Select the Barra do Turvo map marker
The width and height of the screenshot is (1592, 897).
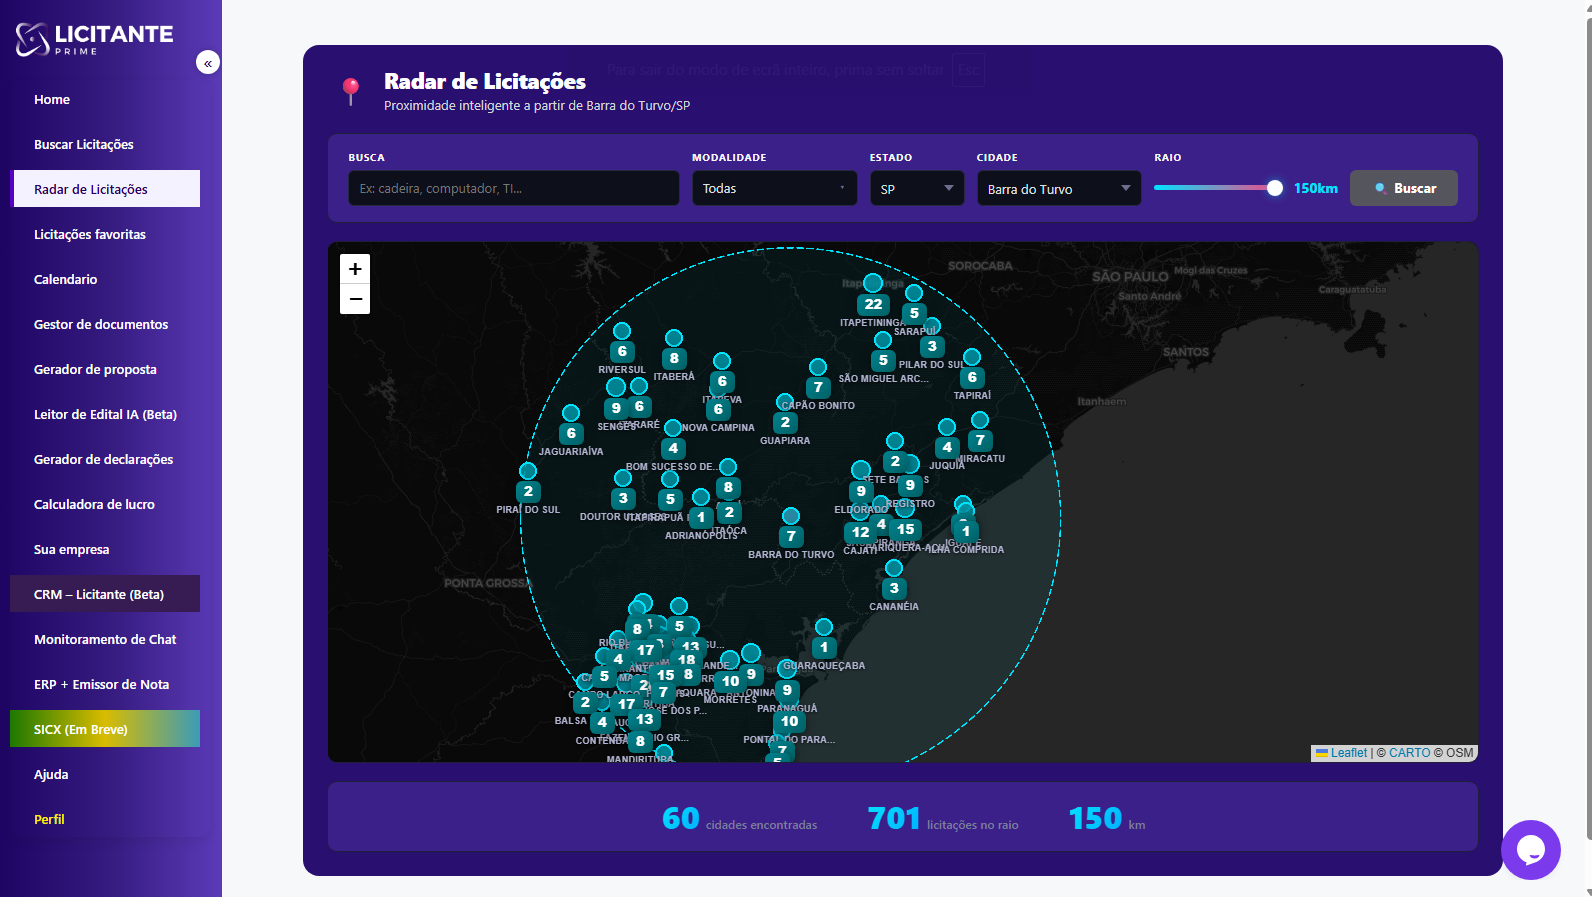point(791,536)
